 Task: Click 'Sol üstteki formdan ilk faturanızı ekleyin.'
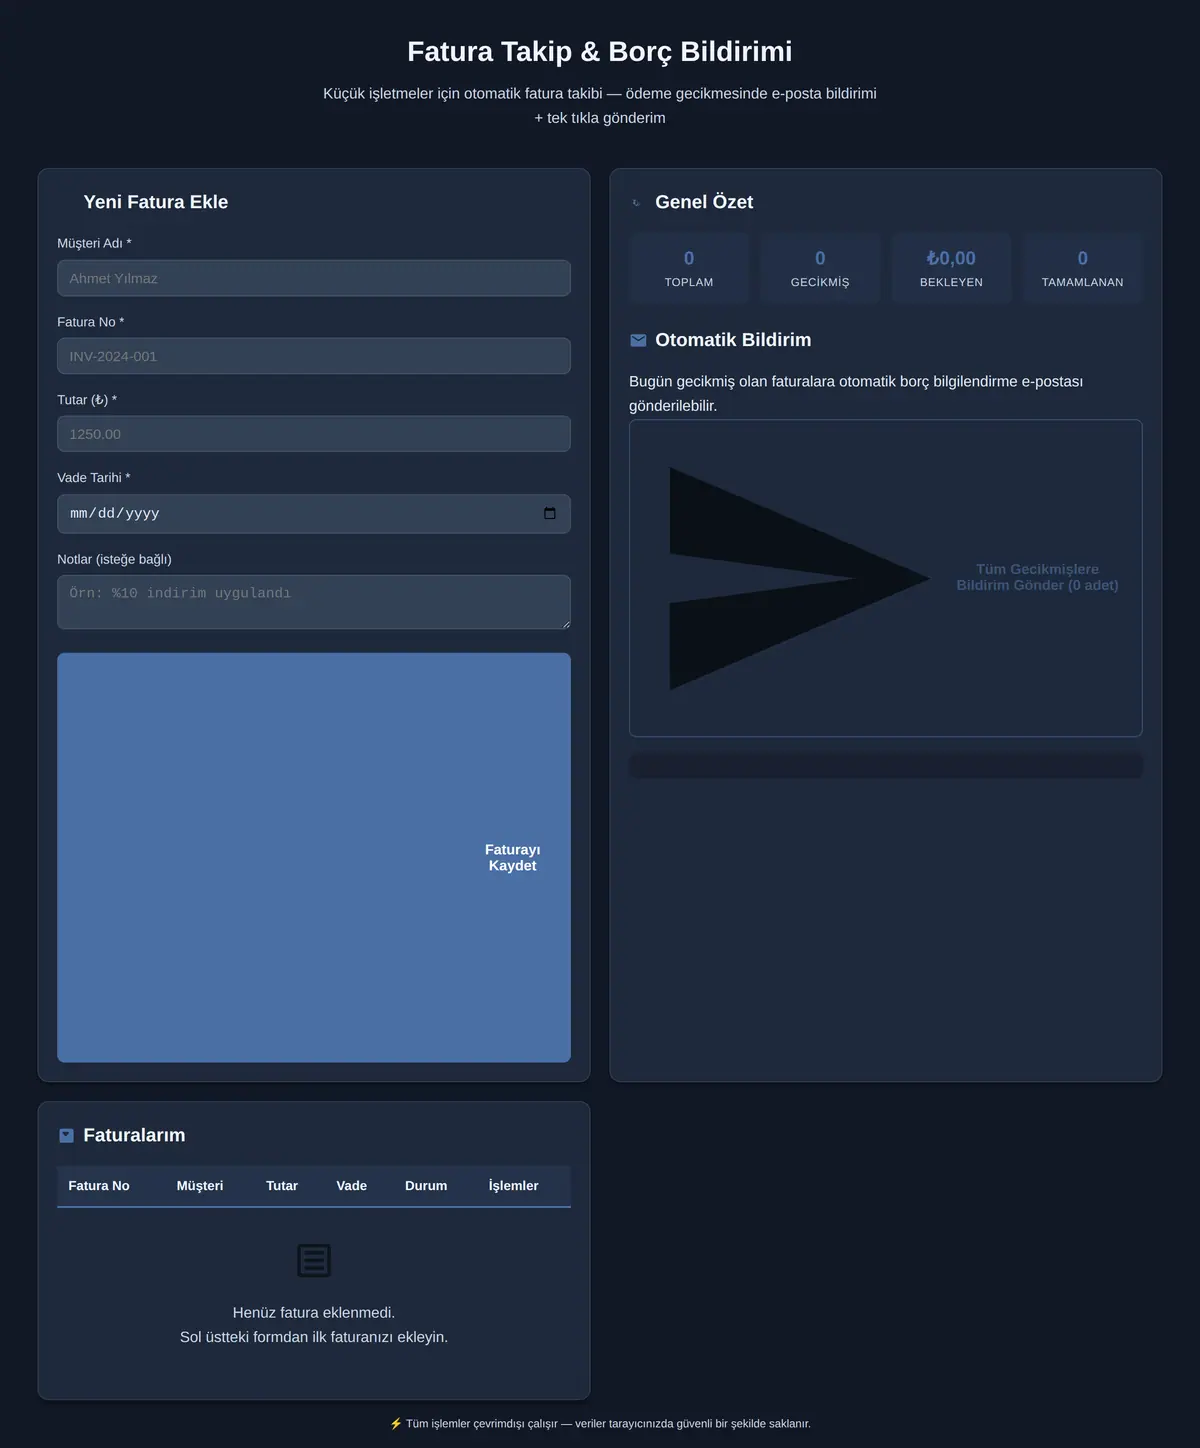pos(314,1337)
